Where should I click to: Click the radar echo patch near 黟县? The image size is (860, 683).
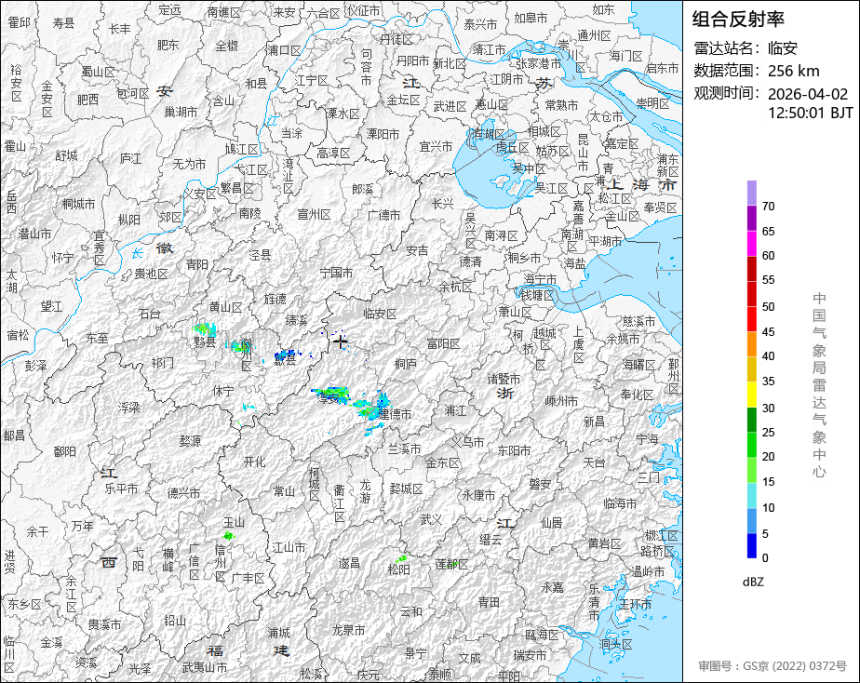[x=204, y=328]
